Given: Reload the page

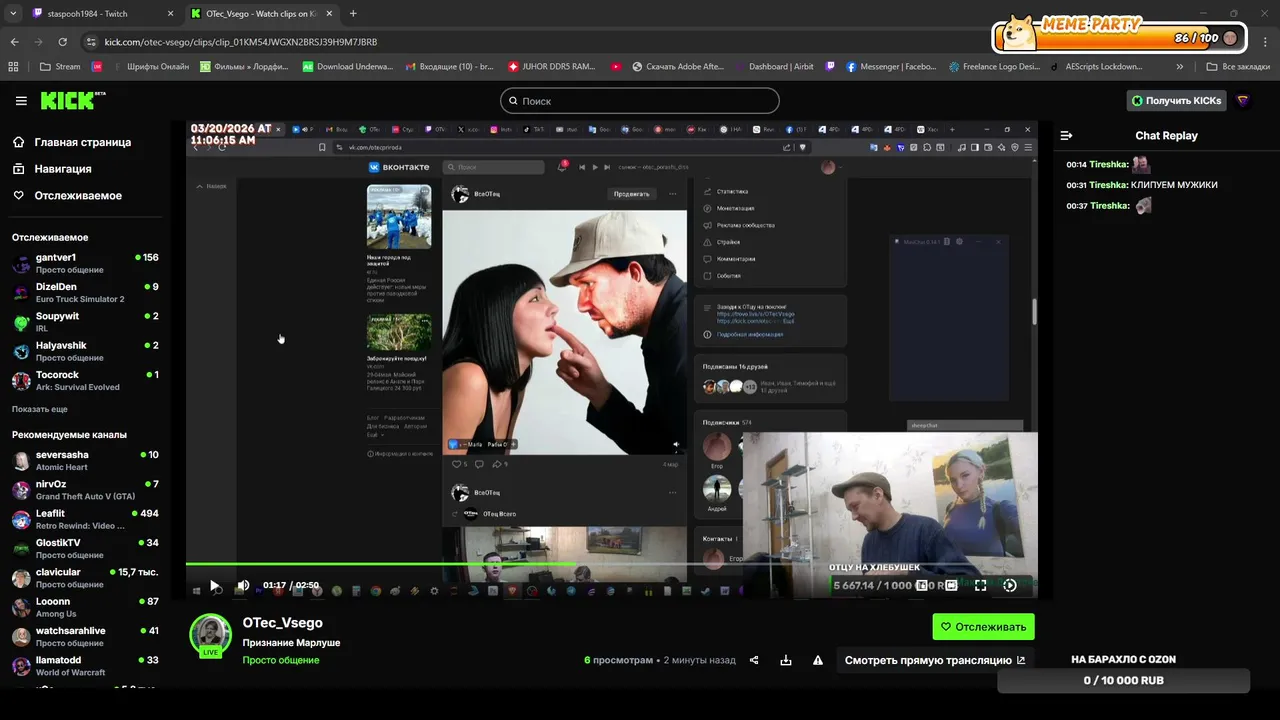Looking at the screenshot, I should 62,42.
